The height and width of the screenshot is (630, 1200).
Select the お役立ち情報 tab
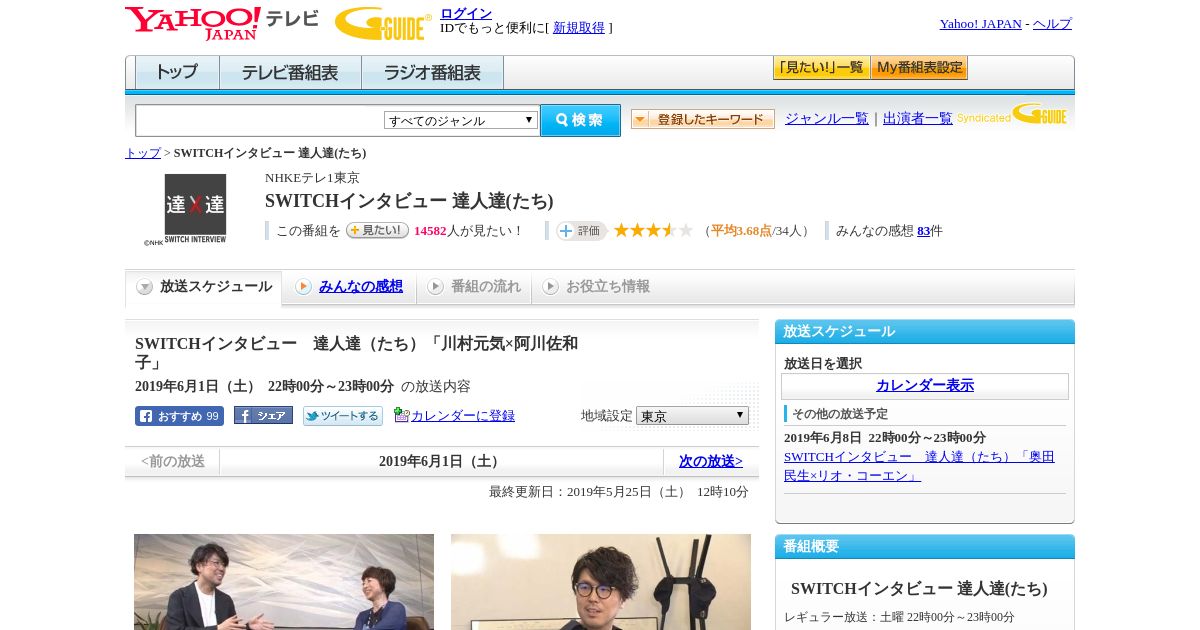596,287
